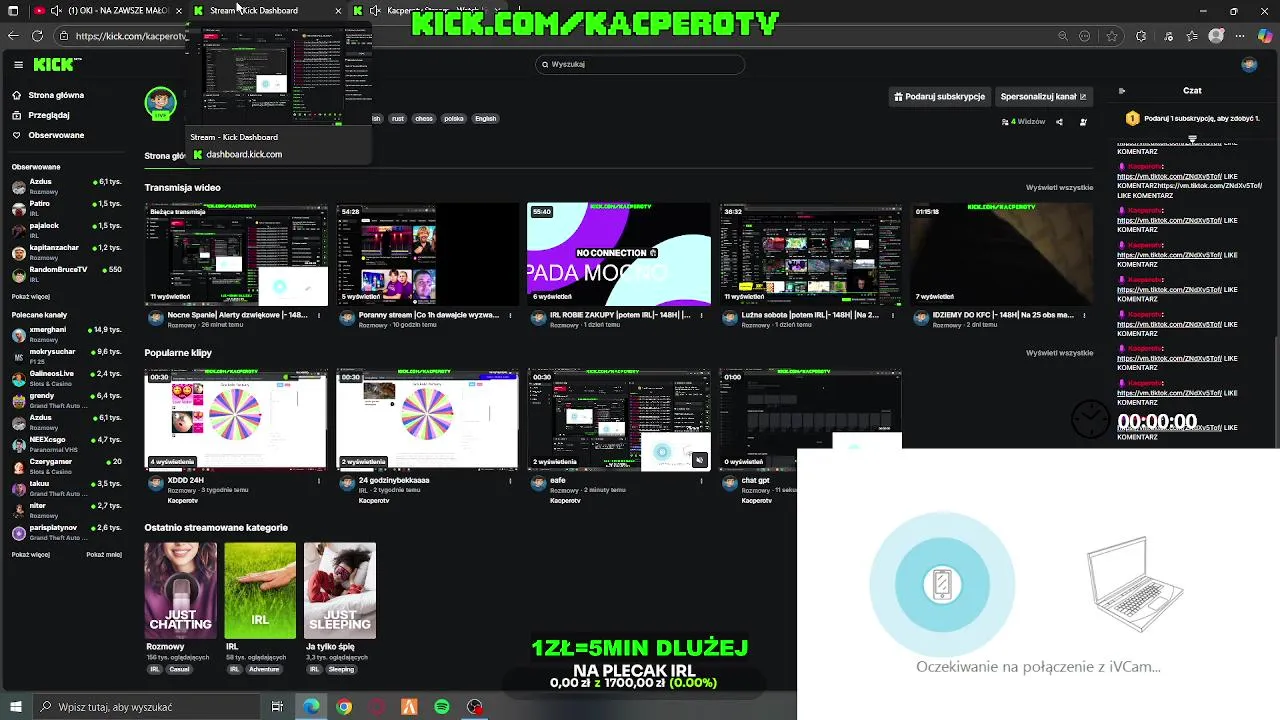Open the Luźna sobota video thumbnail

(810, 254)
